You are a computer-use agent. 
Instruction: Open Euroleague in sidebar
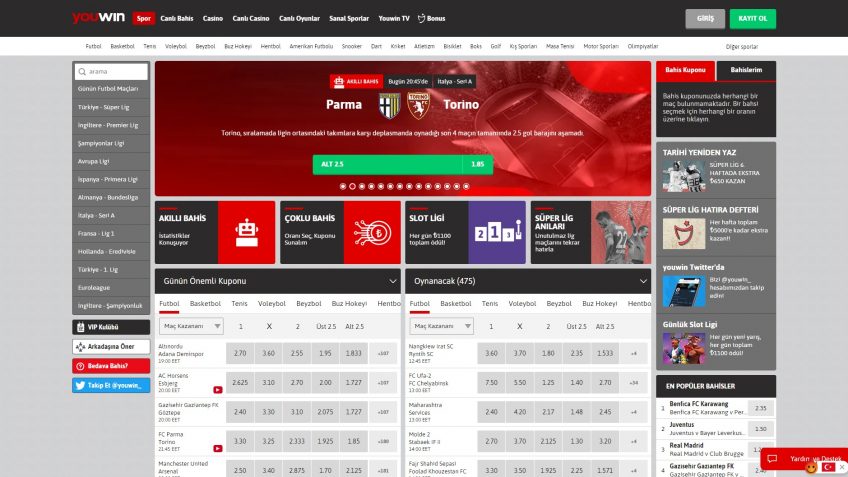[x=111, y=288]
